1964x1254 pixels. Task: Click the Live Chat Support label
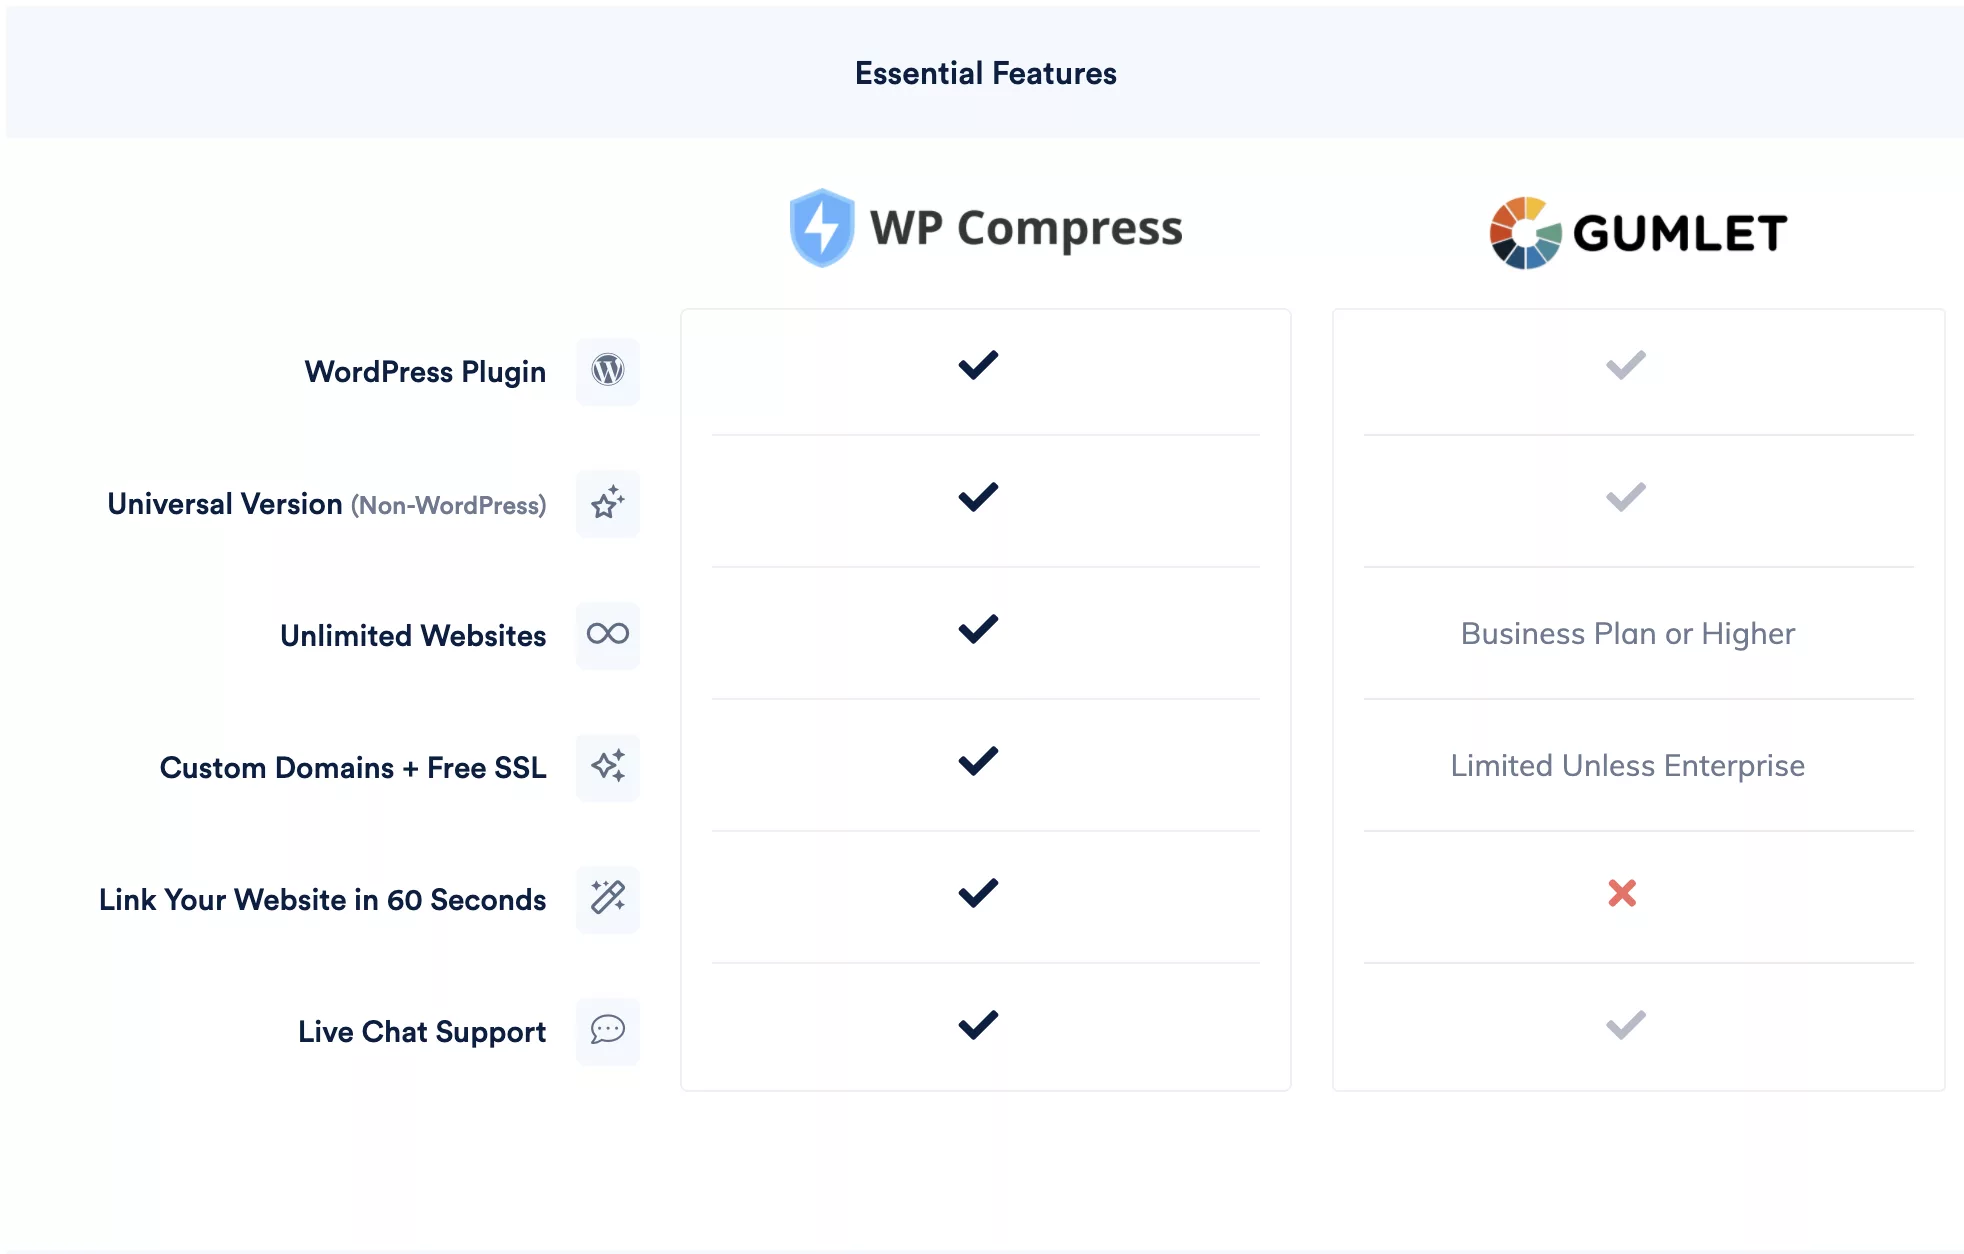coord(422,1032)
